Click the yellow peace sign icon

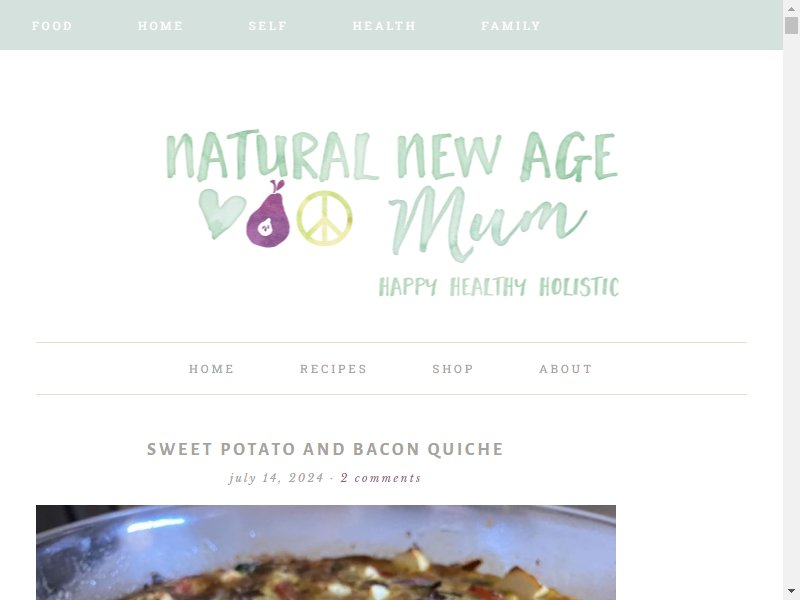pyautogui.click(x=324, y=218)
